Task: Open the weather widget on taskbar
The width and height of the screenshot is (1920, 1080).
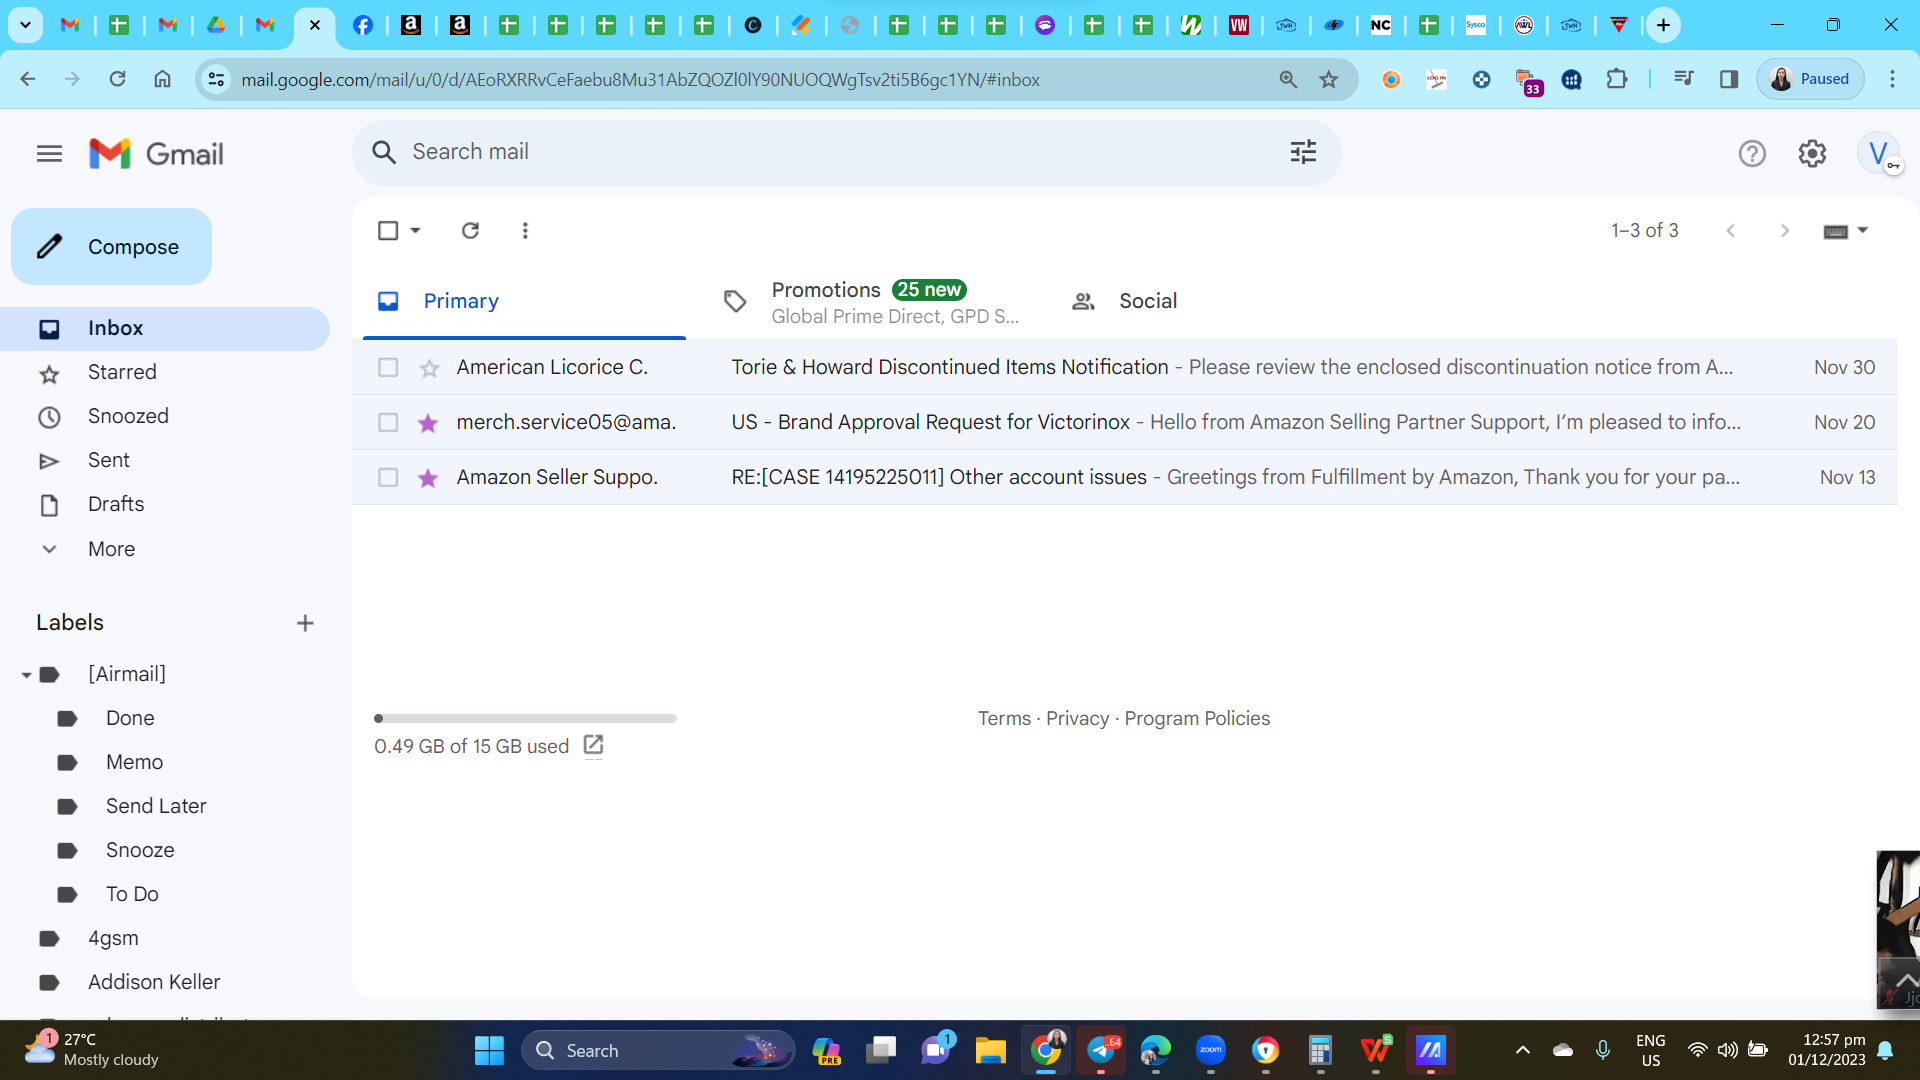Action: [92, 1050]
